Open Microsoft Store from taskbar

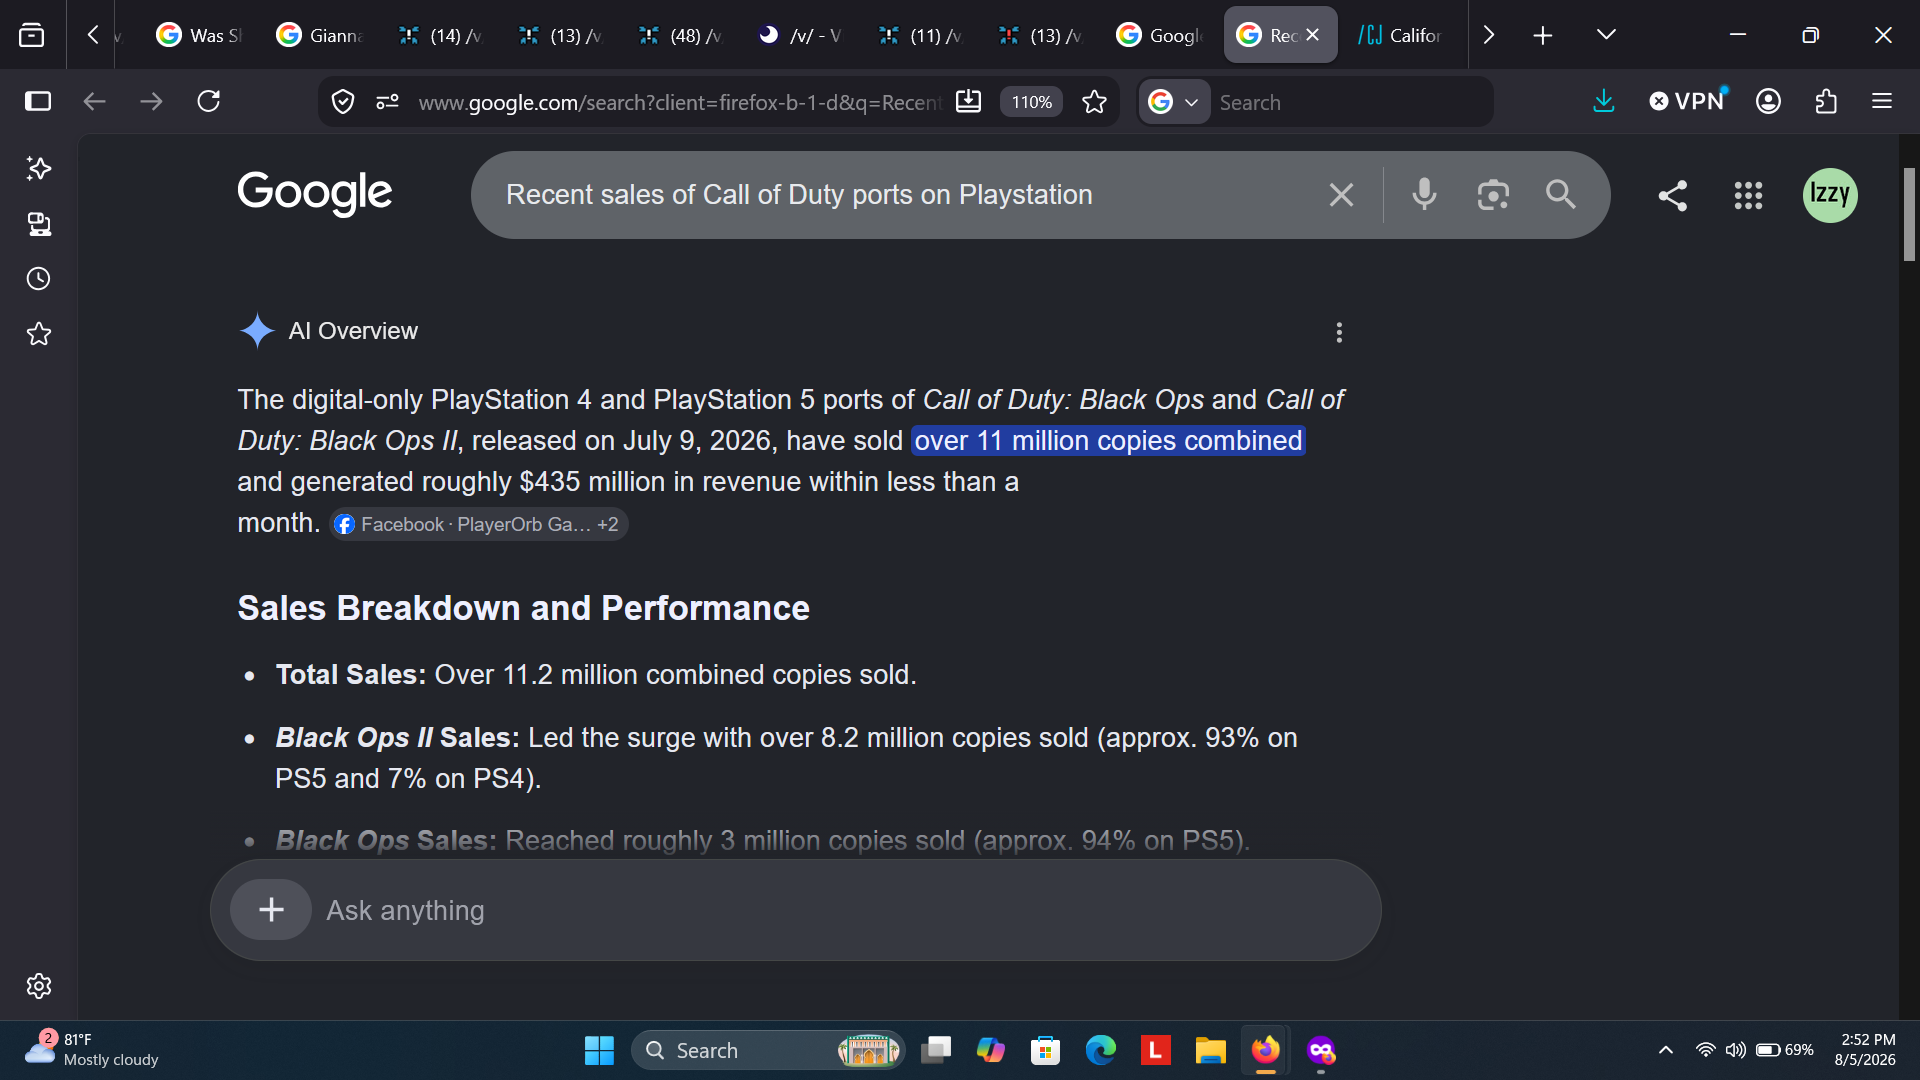point(1045,1050)
